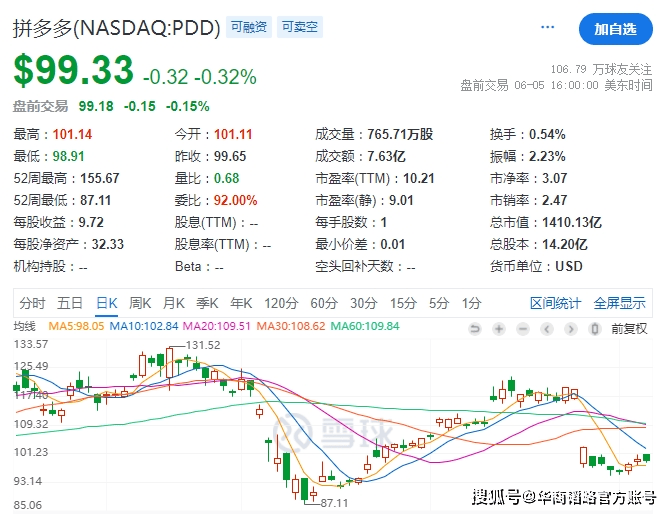The height and width of the screenshot is (514, 671).
Task: Open 全屏显示 fullscreen chart view
Action: pyautogui.click(x=619, y=303)
